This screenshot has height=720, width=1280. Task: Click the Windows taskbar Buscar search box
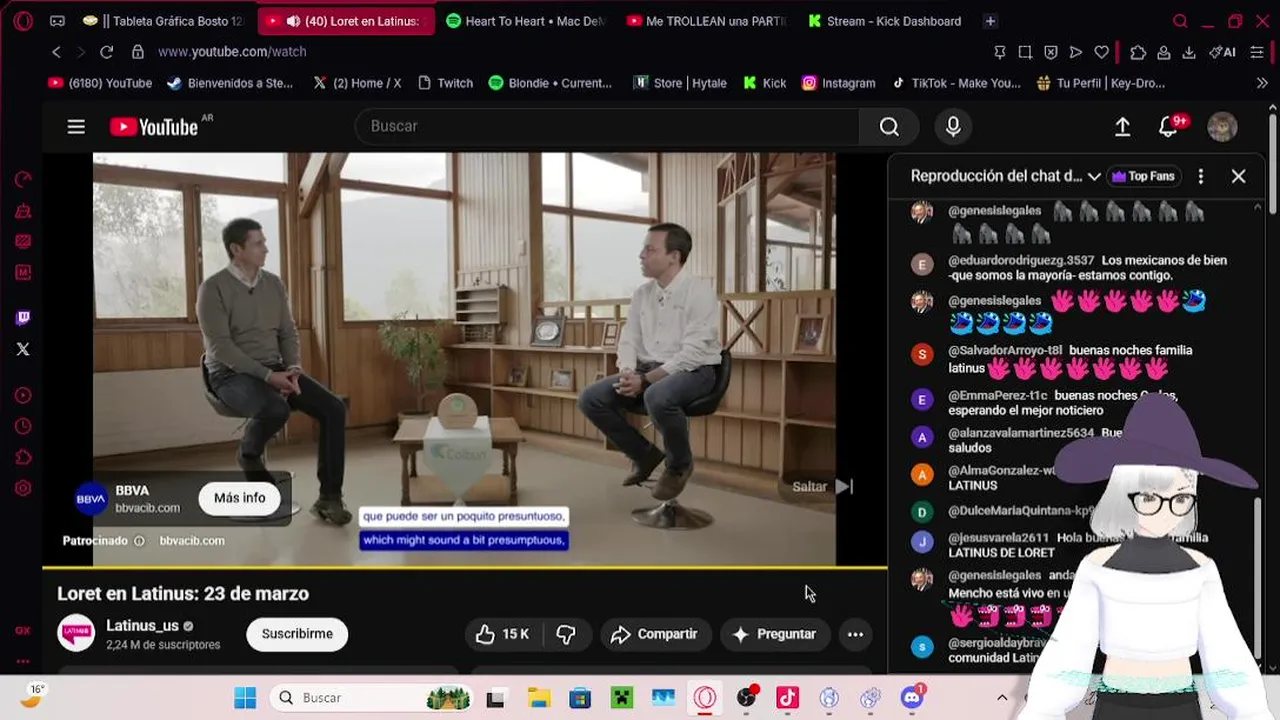pos(369,698)
